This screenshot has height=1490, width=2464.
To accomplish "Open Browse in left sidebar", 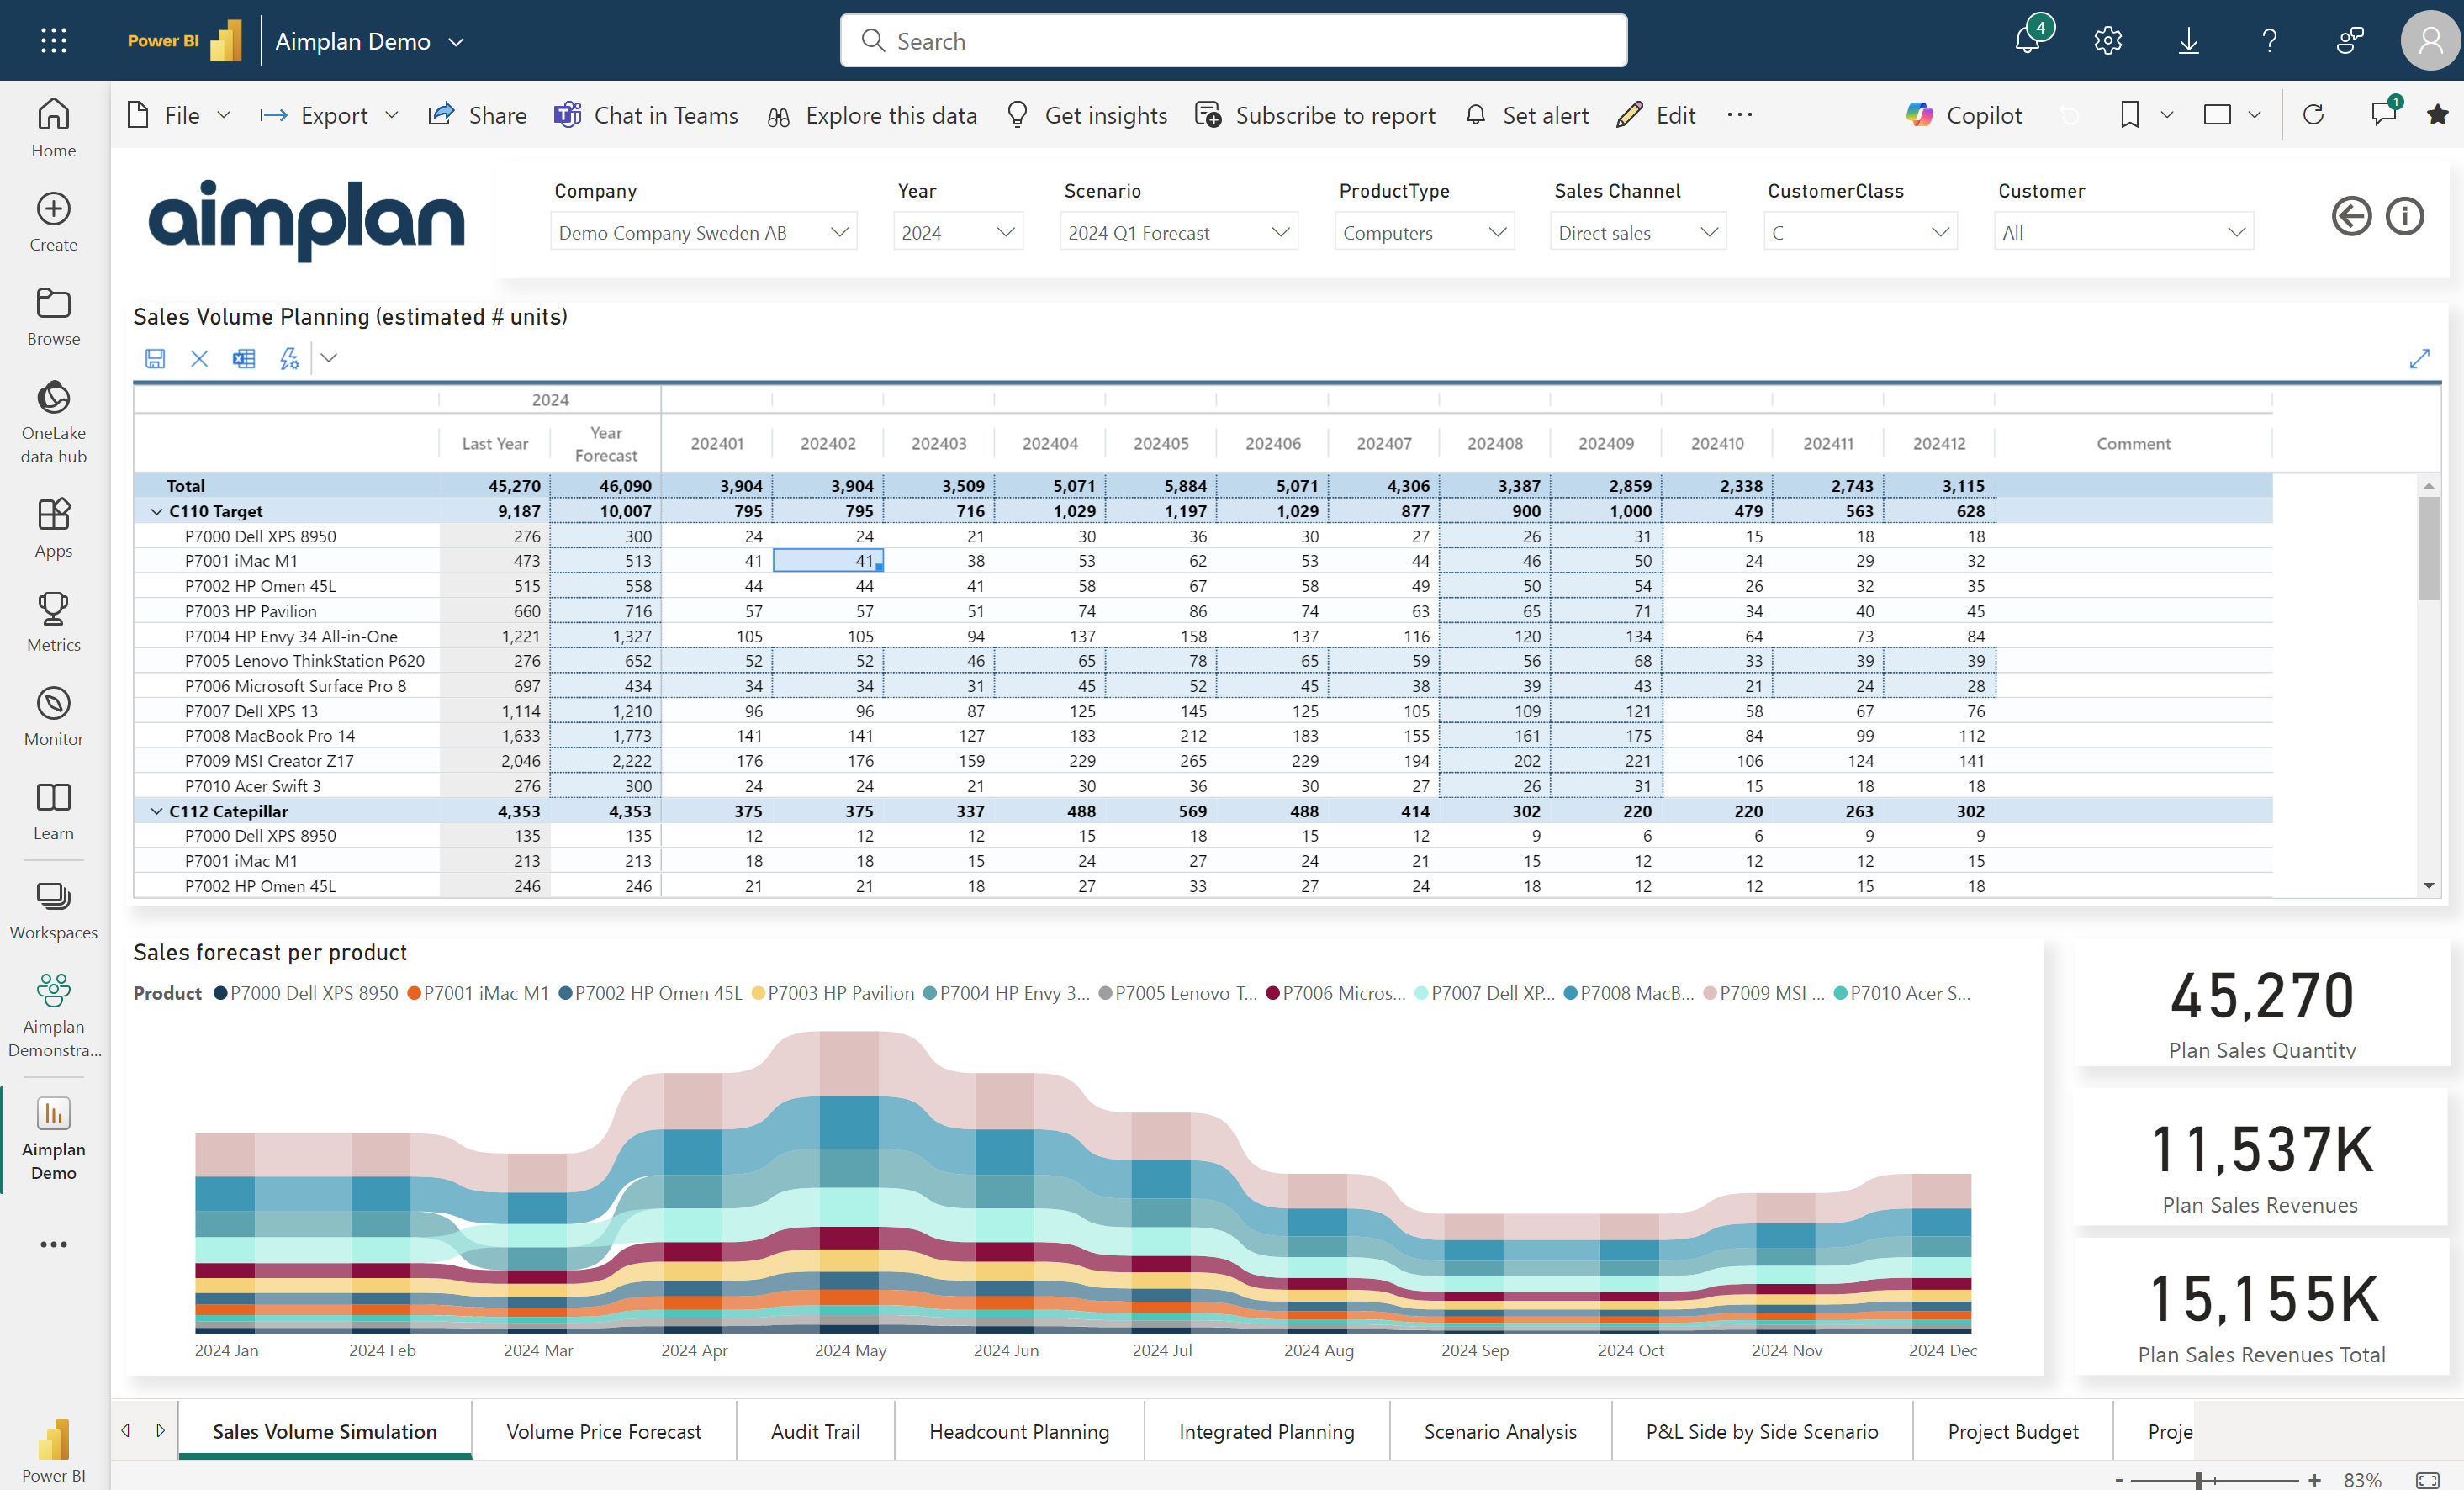I will tap(54, 316).
